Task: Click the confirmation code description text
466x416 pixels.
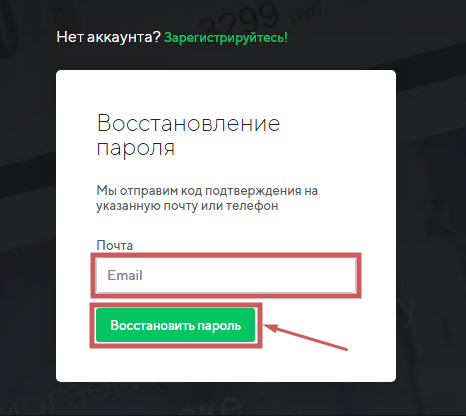Action: pyautogui.click(x=207, y=198)
